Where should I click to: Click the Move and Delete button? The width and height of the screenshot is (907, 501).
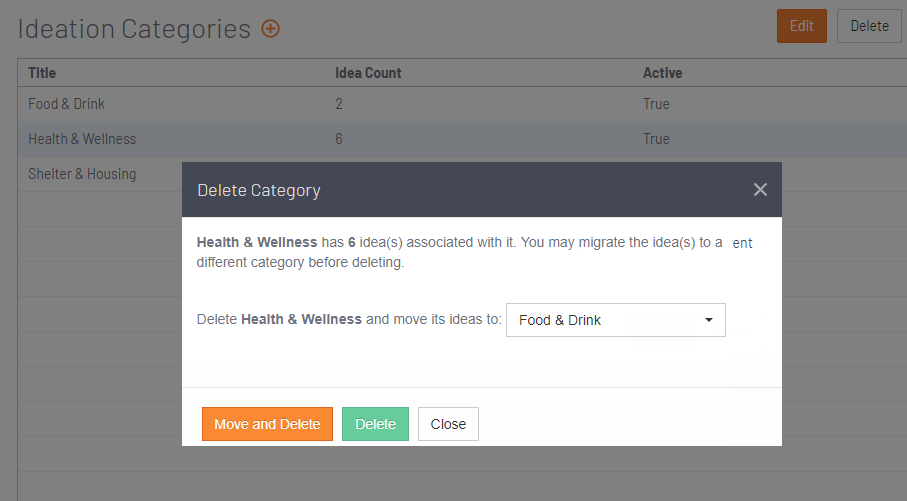click(x=267, y=424)
